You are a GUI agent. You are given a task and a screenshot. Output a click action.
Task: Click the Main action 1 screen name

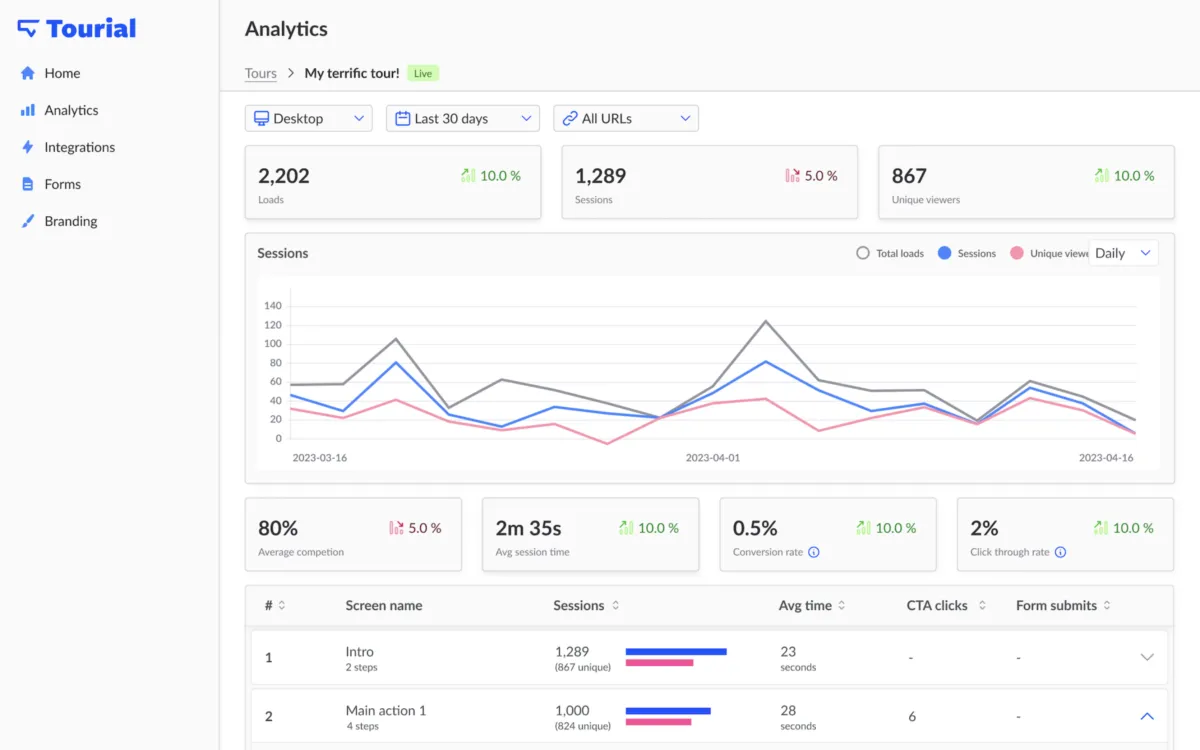(x=386, y=710)
